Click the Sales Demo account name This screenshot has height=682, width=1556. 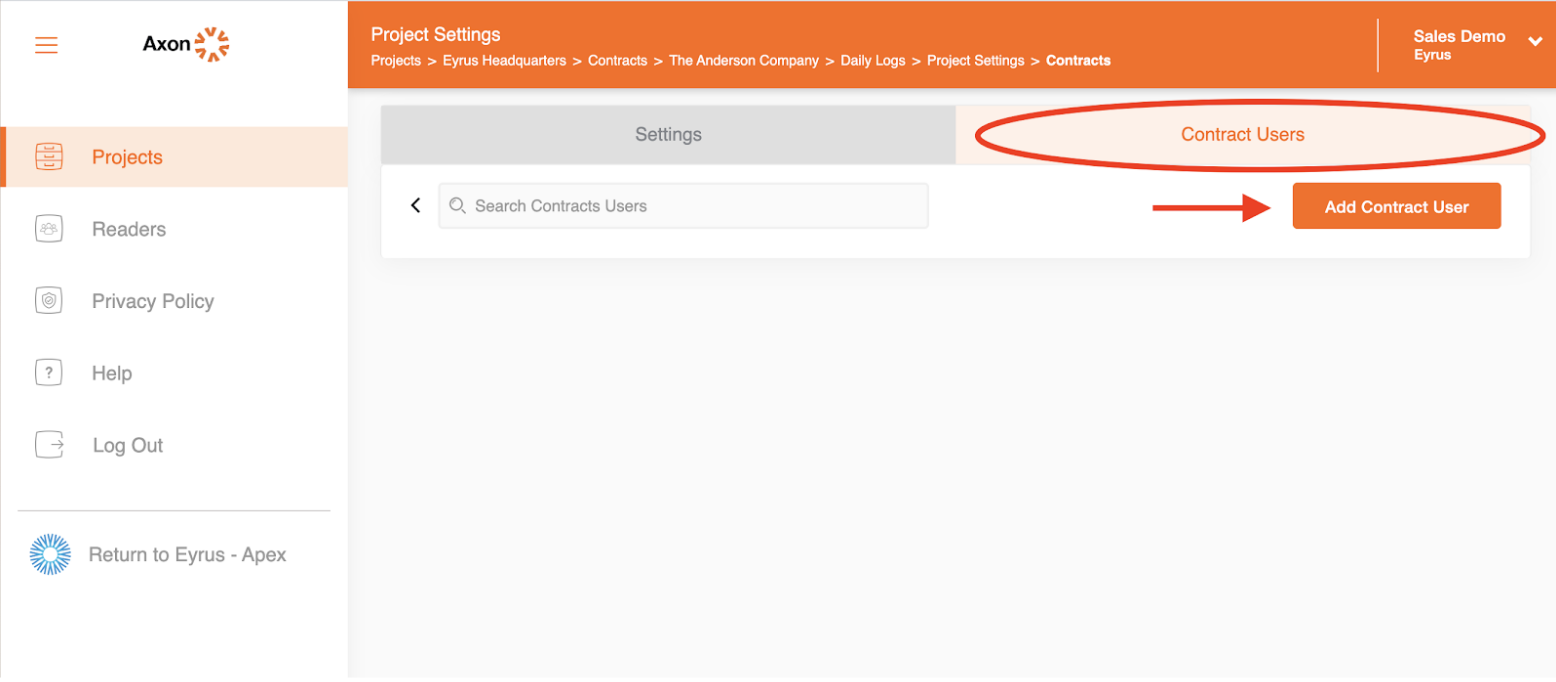[x=1459, y=36]
